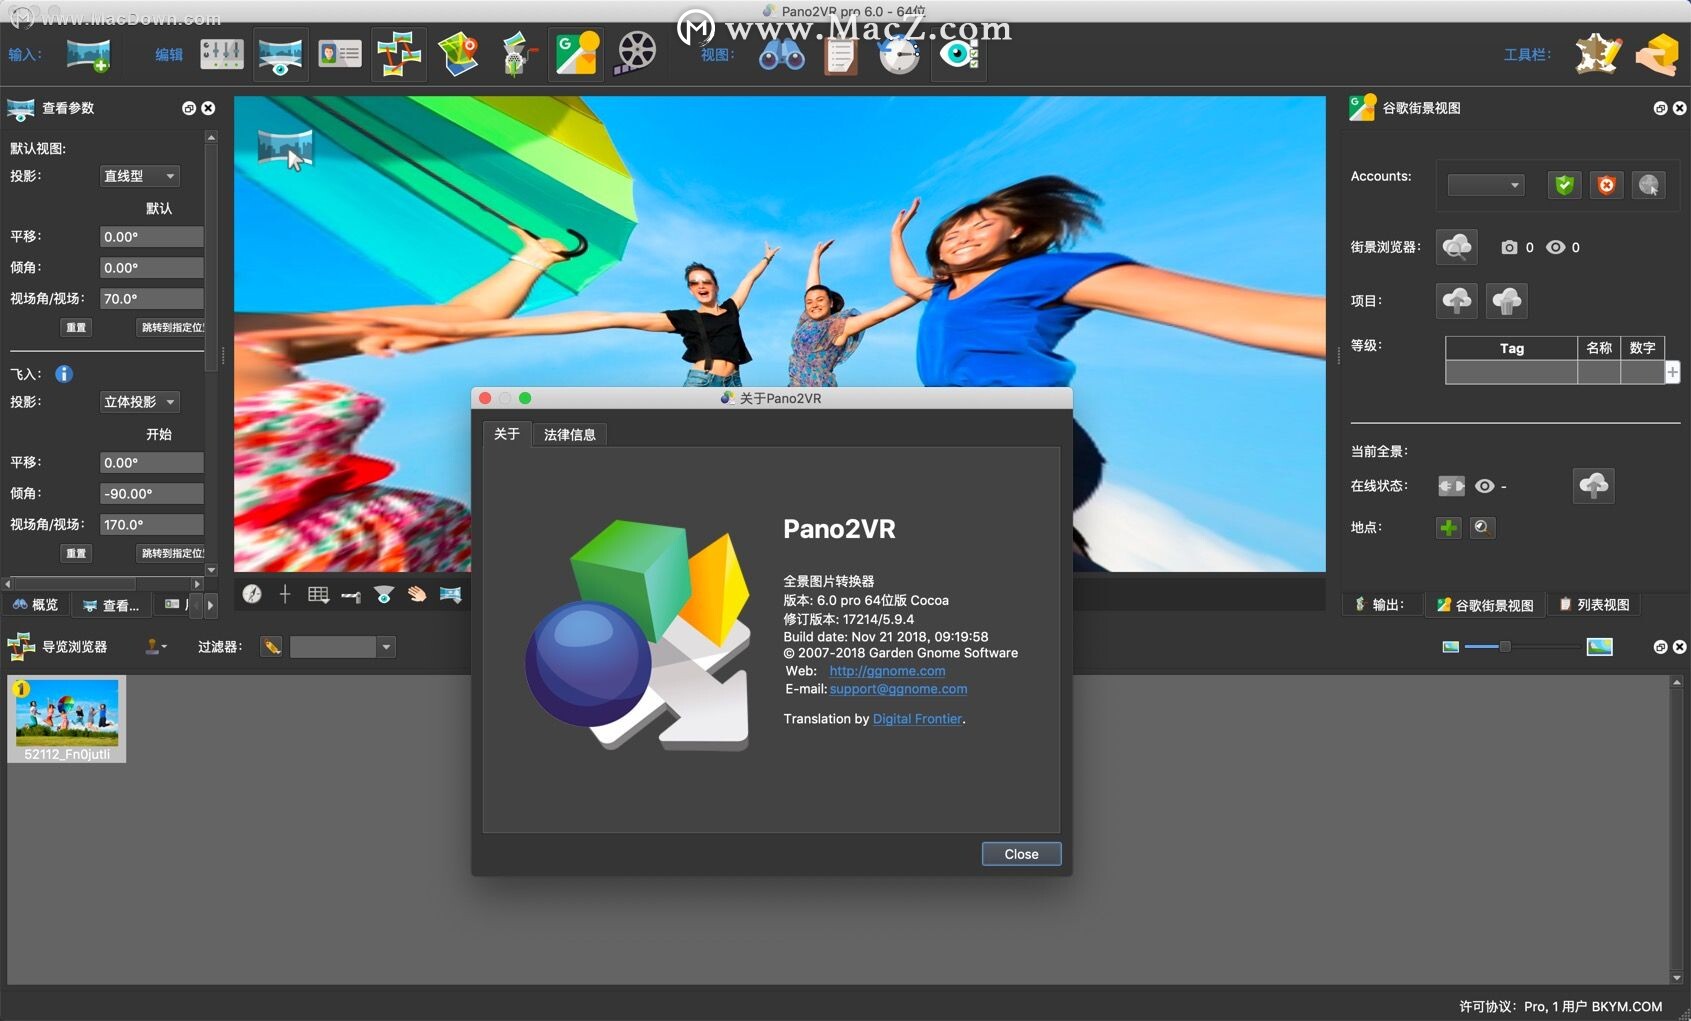
Task: Open the tour map pin icon
Action: coord(458,54)
